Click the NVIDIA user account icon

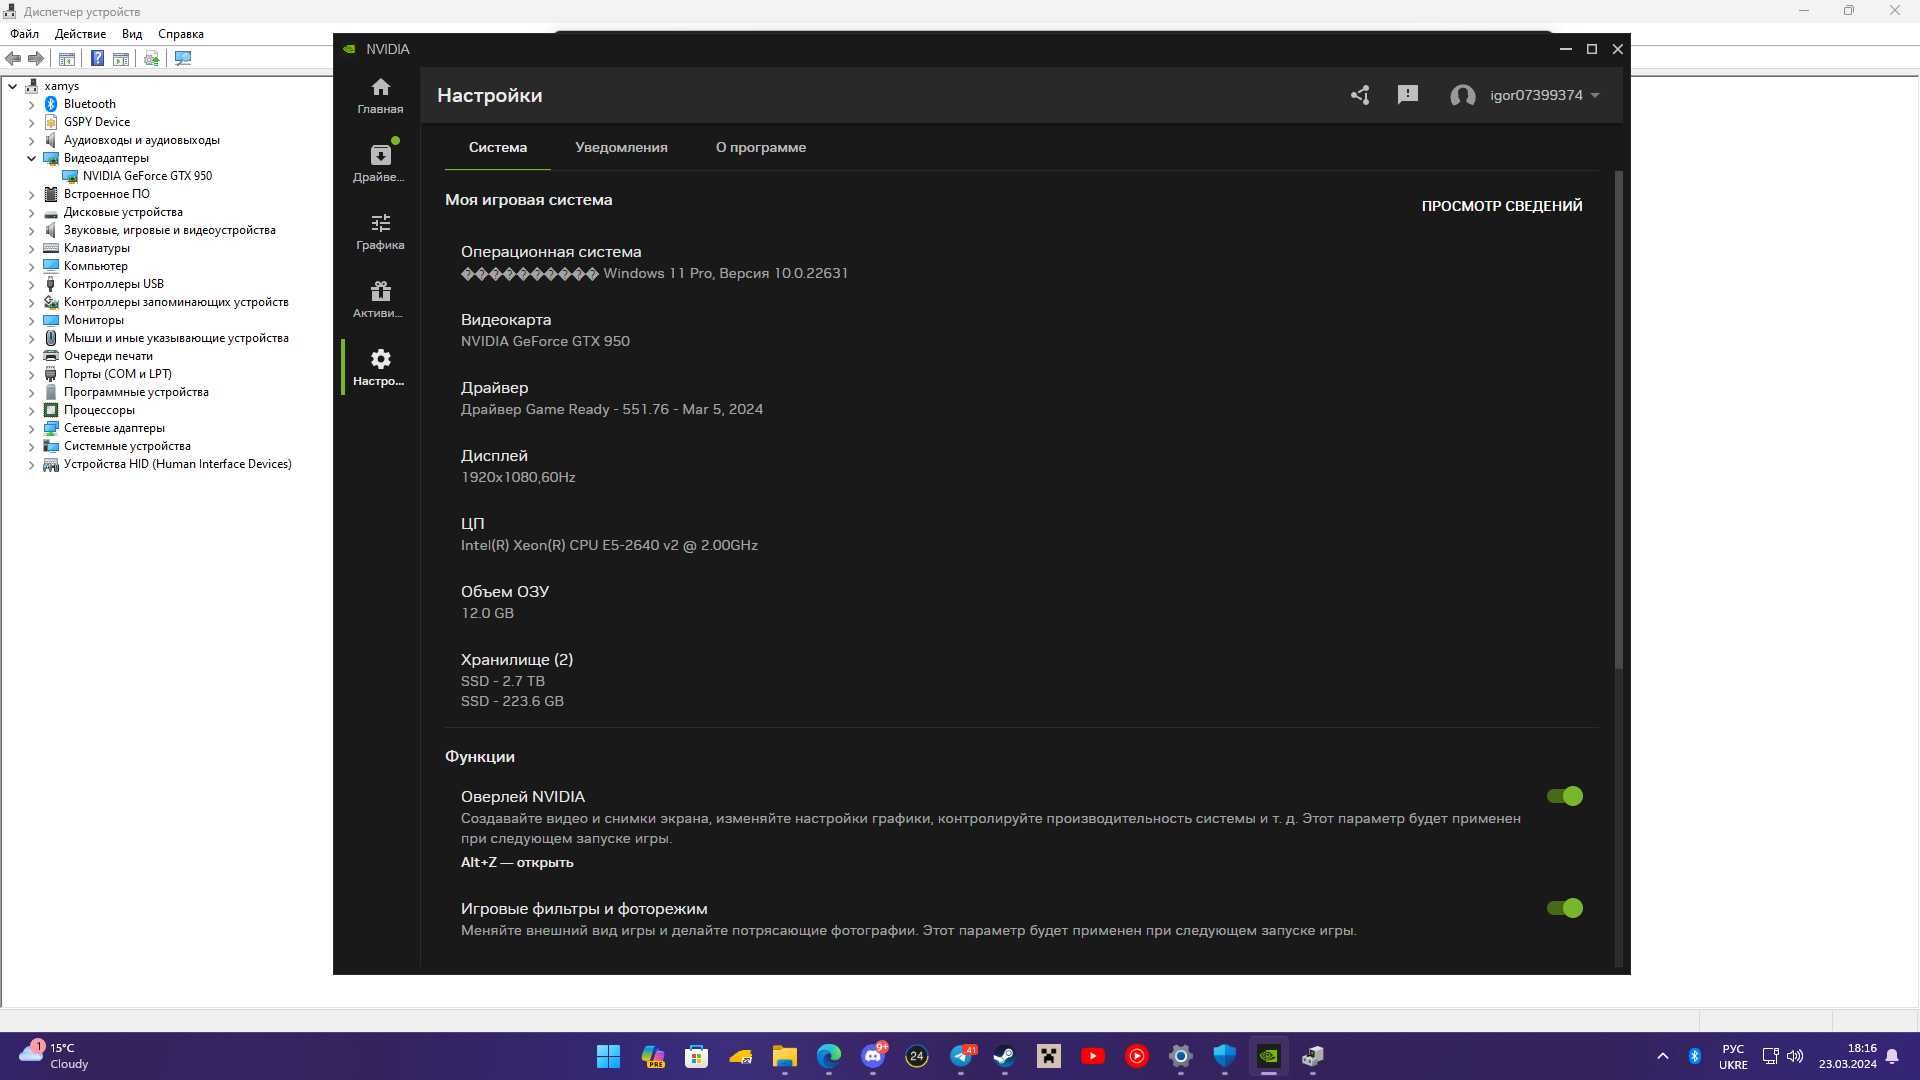[x=1461, y=94]
